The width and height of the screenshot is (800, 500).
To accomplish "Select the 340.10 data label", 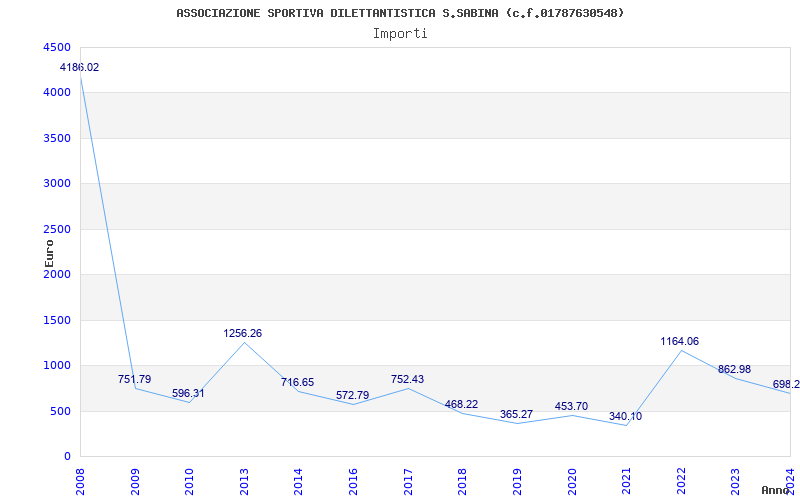I will (x=626, y=416).
